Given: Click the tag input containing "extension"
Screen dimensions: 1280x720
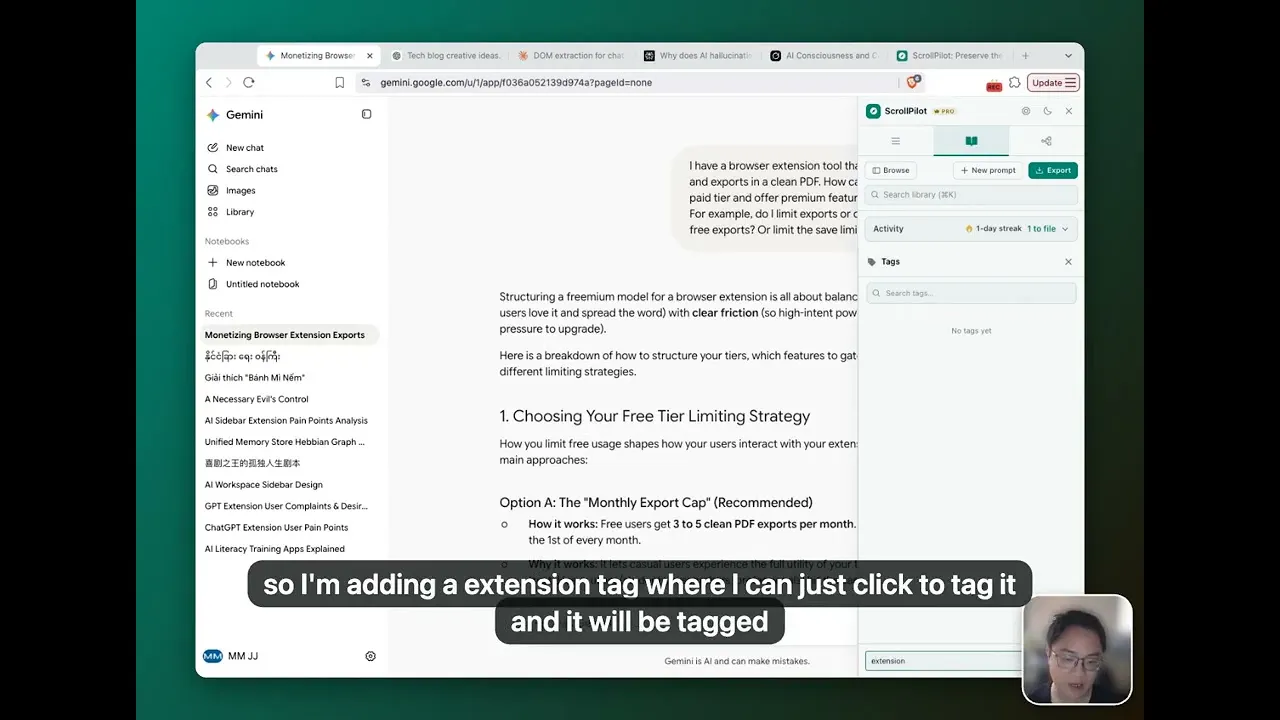Looking at the screenshot, I should (x=944, y=661).
